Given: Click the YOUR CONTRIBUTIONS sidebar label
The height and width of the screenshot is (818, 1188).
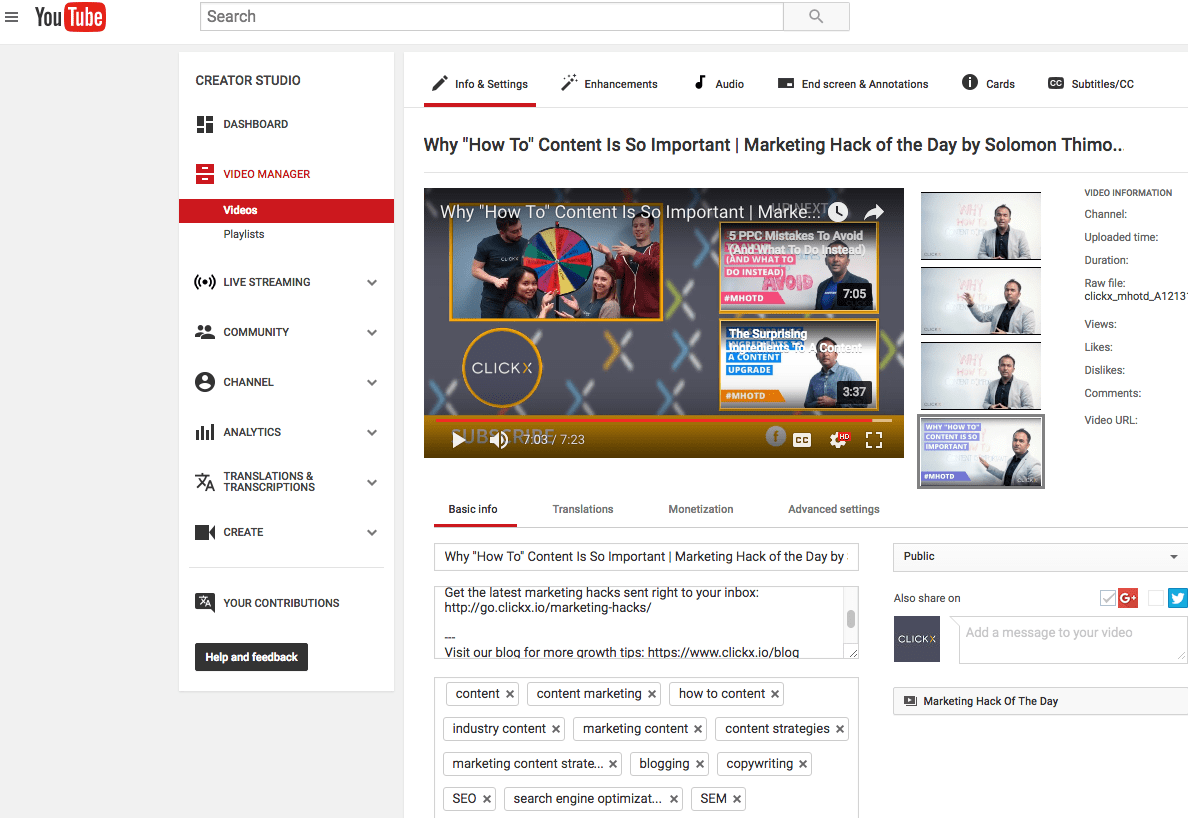Looking at the screenshot, I should (x=281, y=603).
